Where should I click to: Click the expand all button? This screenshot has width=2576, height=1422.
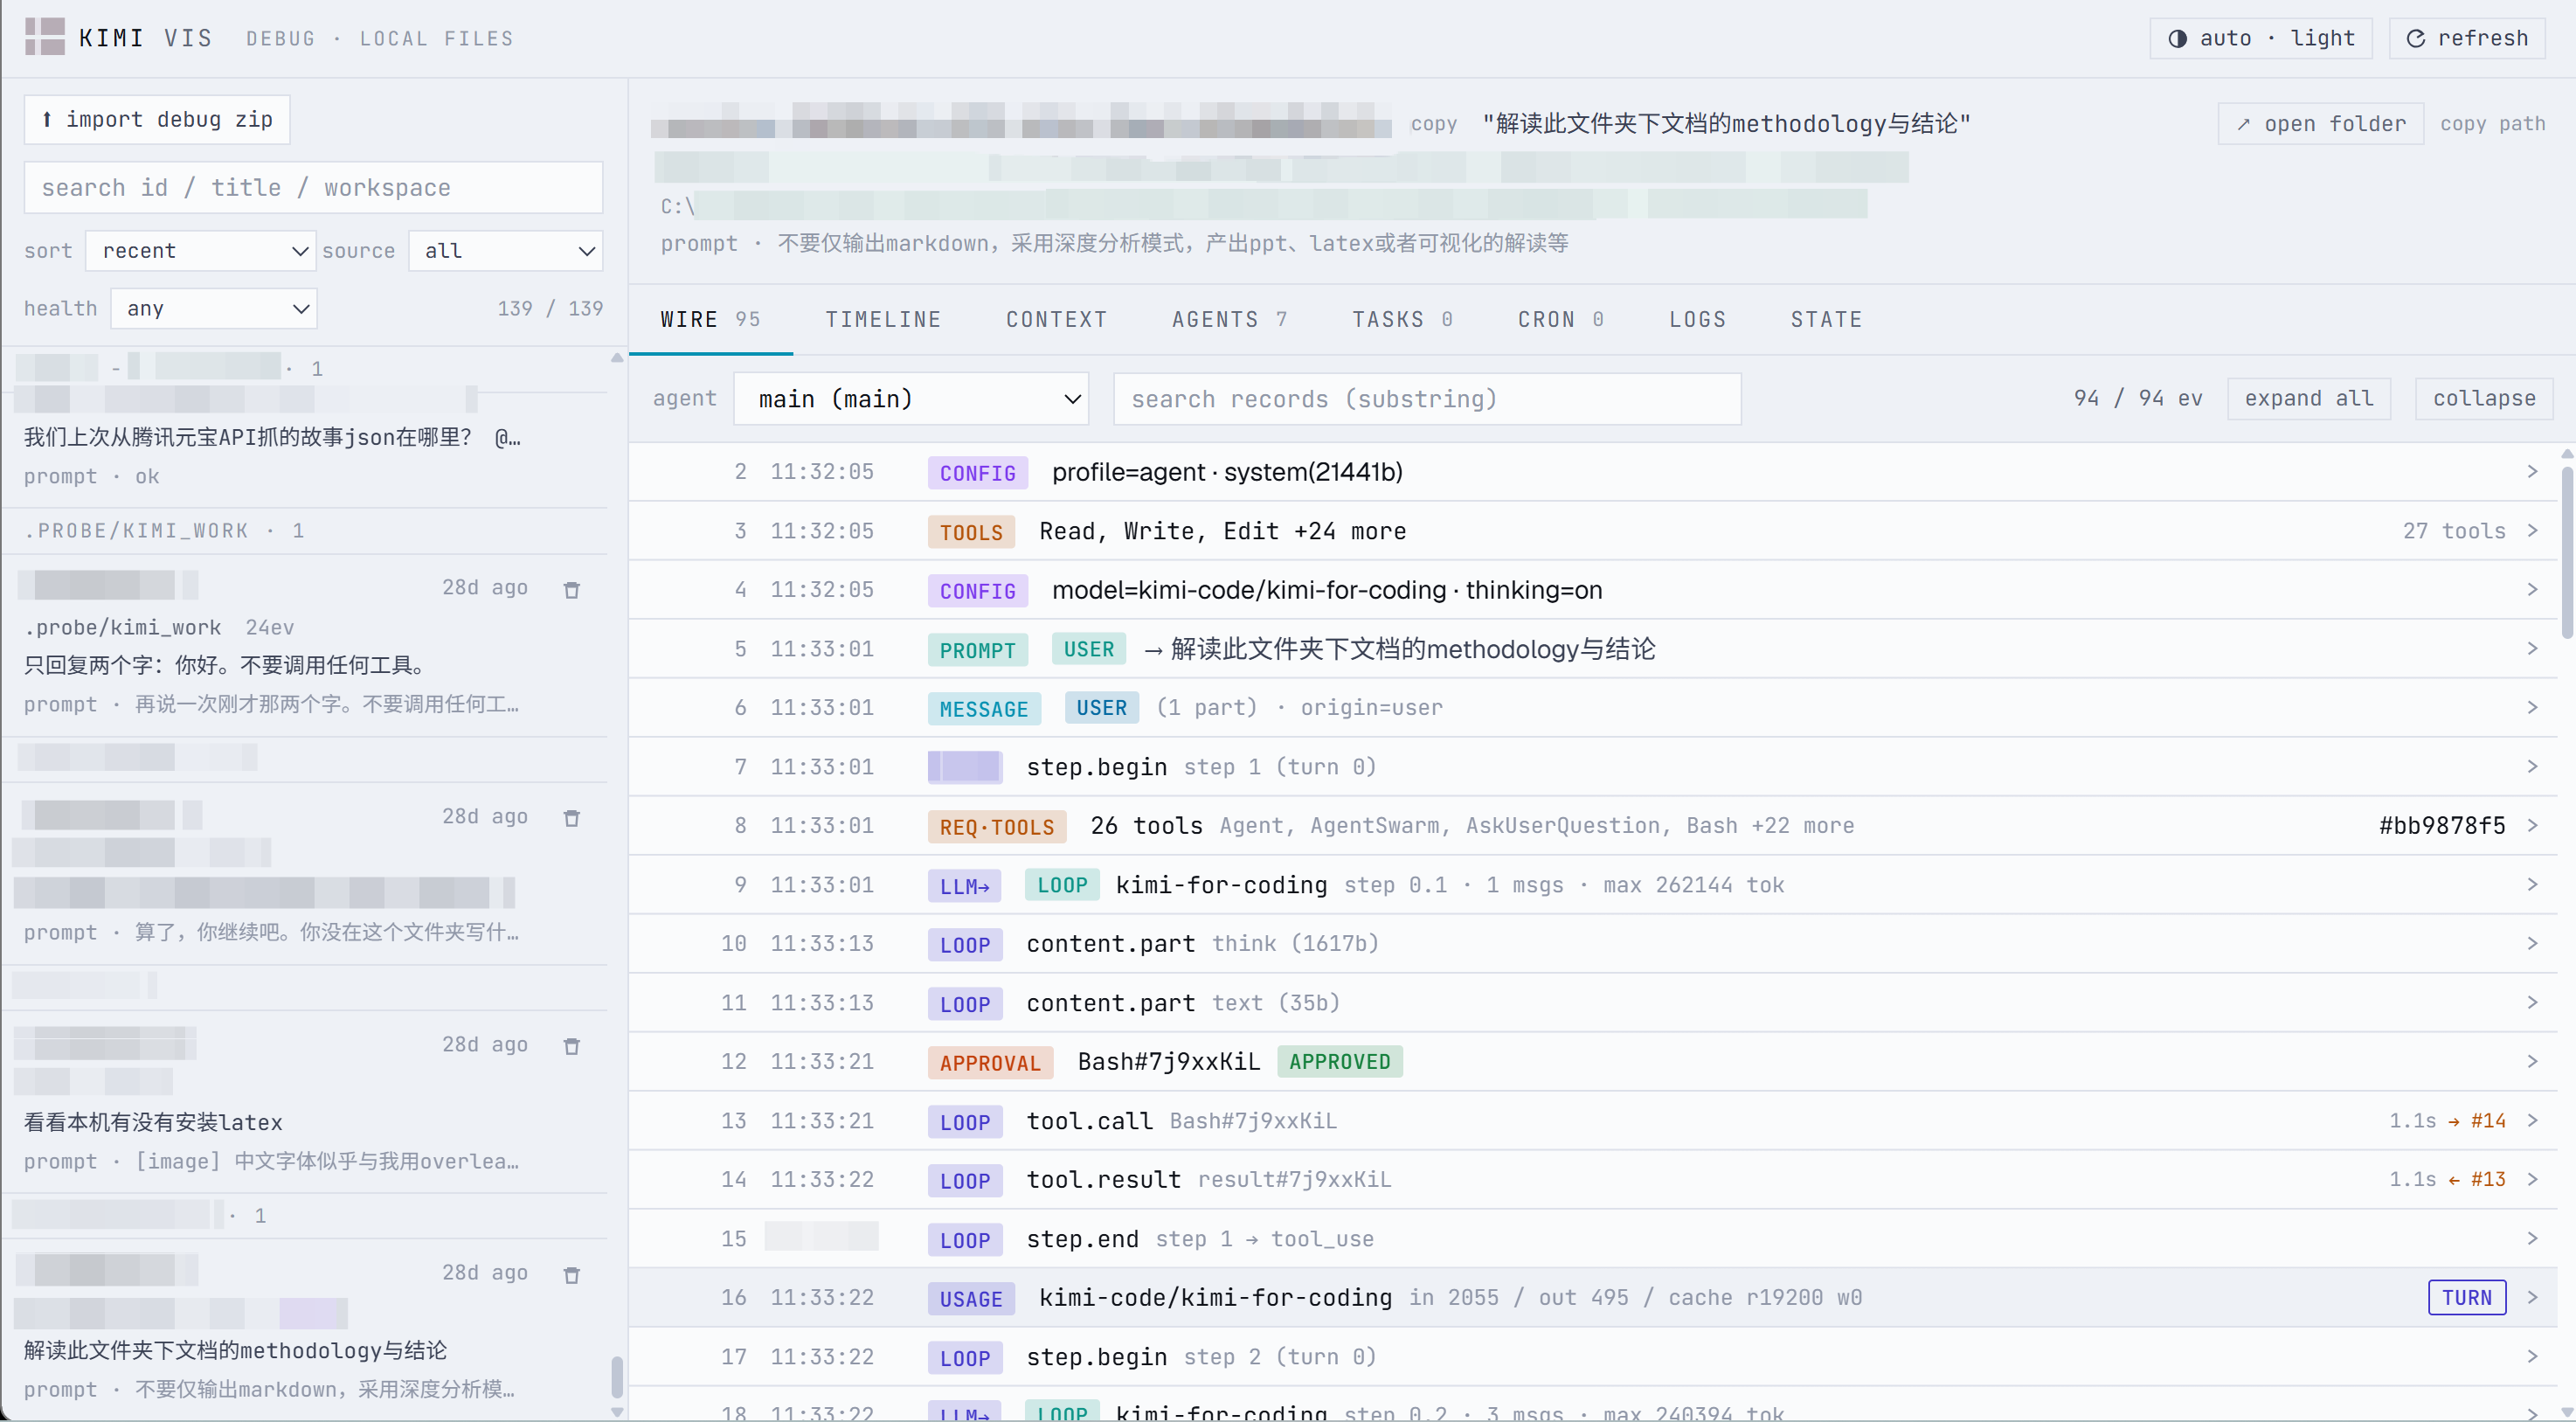2308,398
